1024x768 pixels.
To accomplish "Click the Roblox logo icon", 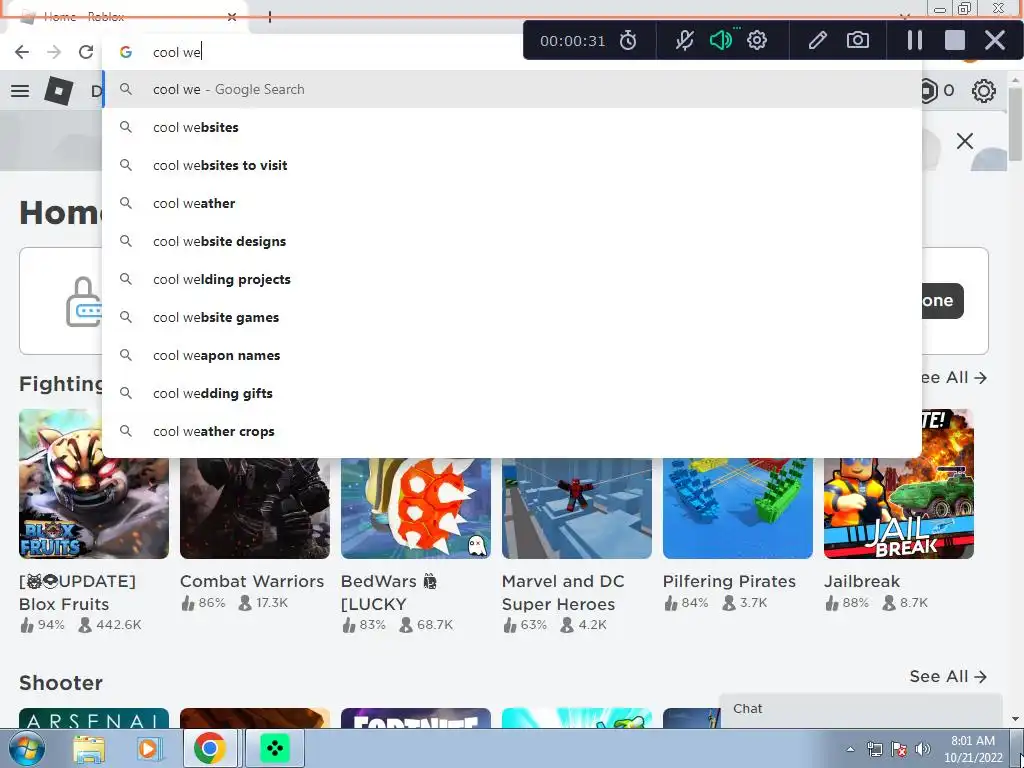I will [x=59, y=90].
